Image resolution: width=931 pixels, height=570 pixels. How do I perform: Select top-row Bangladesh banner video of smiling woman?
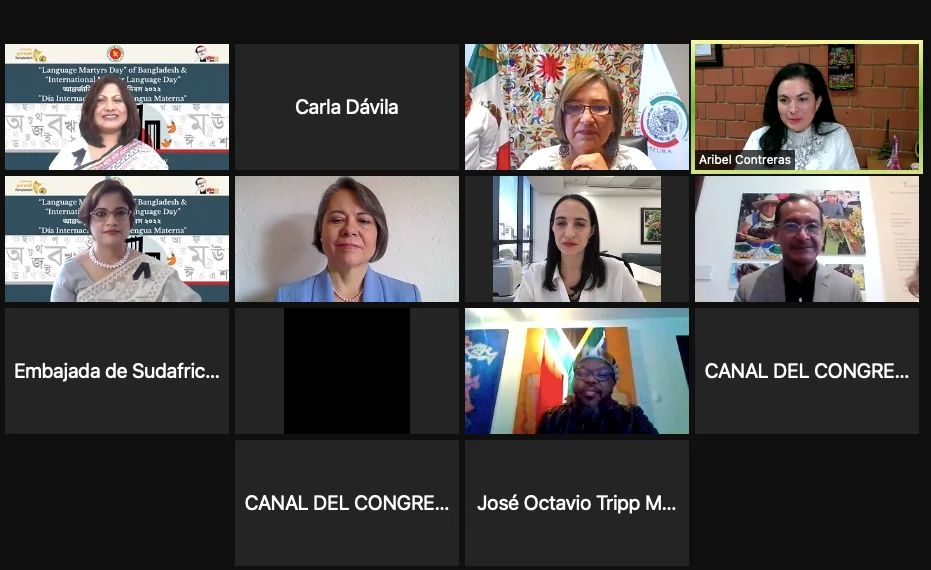coord(117,107)
